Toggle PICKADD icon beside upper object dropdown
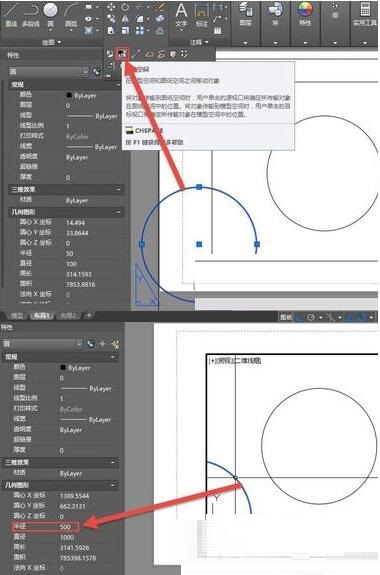 click(x=96, y=72)
